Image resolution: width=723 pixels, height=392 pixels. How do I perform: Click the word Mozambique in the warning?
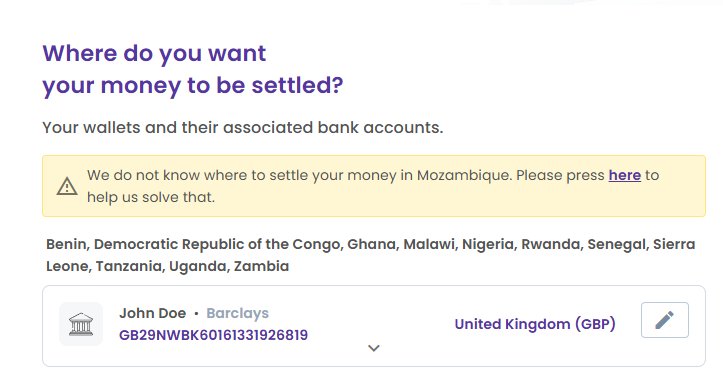(x=464, y=175)
